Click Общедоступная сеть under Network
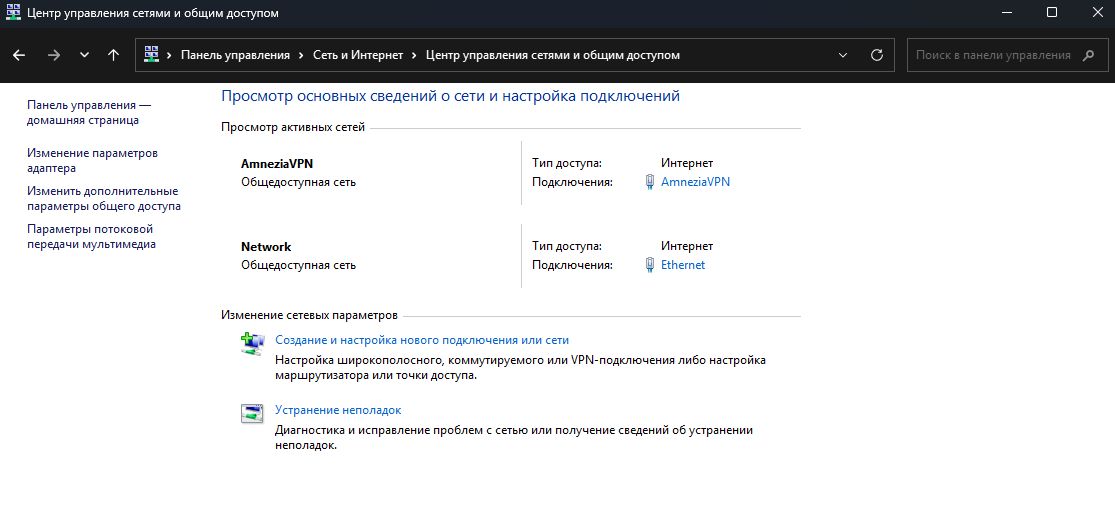1115x519 pixels. coord(299,265)
